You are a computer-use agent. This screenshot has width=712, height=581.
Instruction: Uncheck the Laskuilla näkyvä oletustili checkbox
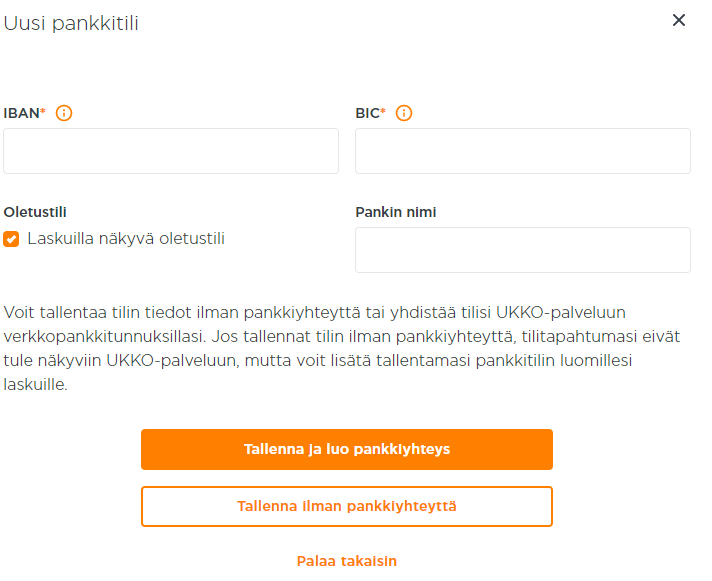[x=11, y=239]
